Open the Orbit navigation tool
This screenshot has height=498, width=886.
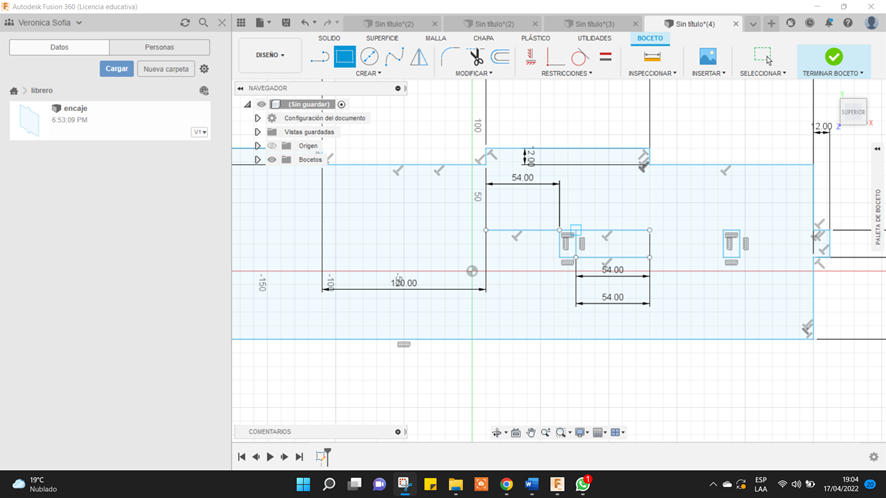pyautogui.click(x=497, y=432)
